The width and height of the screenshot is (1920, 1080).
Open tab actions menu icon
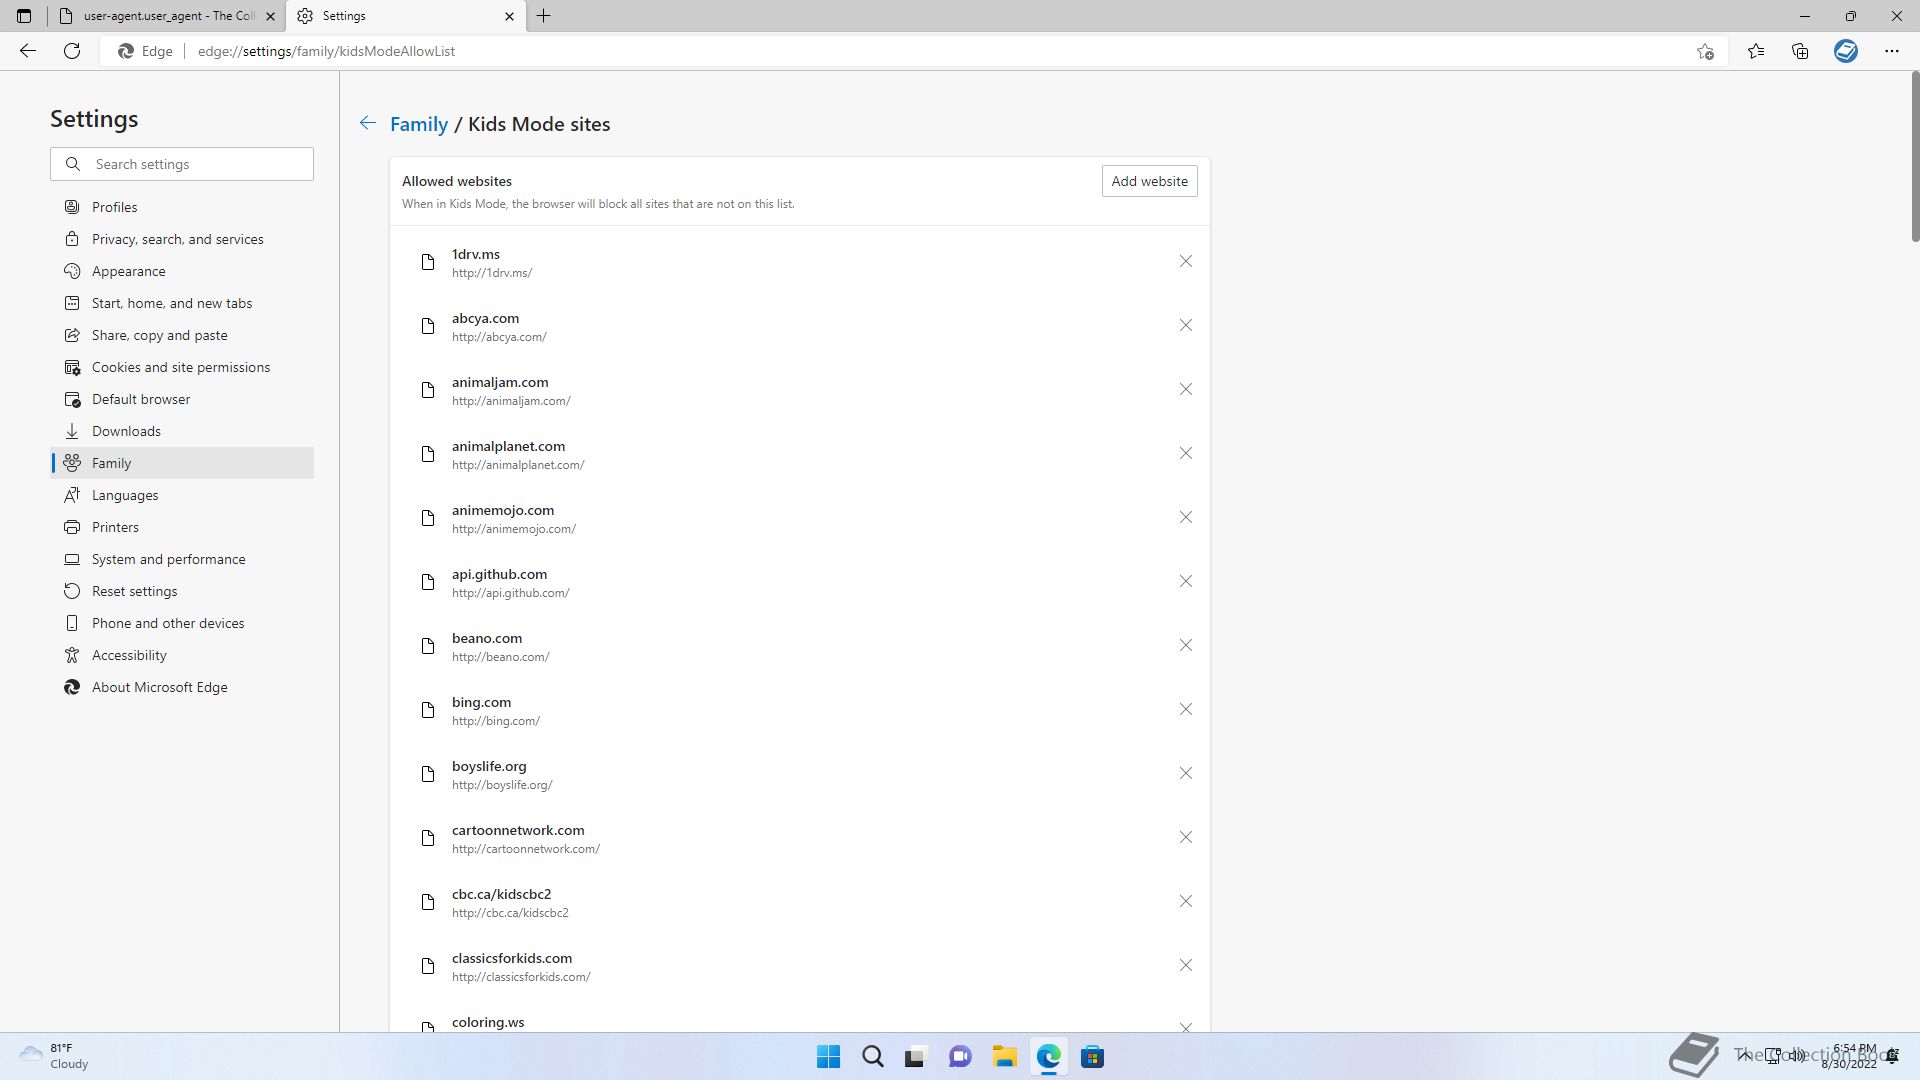point(24,16)
